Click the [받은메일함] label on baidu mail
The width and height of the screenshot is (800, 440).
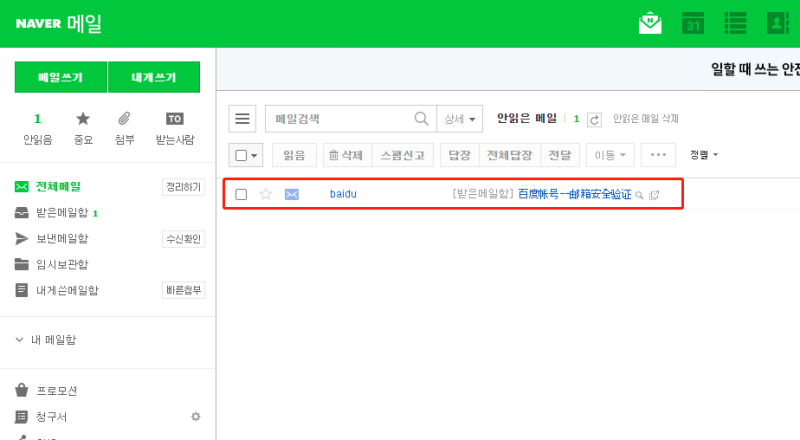[x=483, y=194]
